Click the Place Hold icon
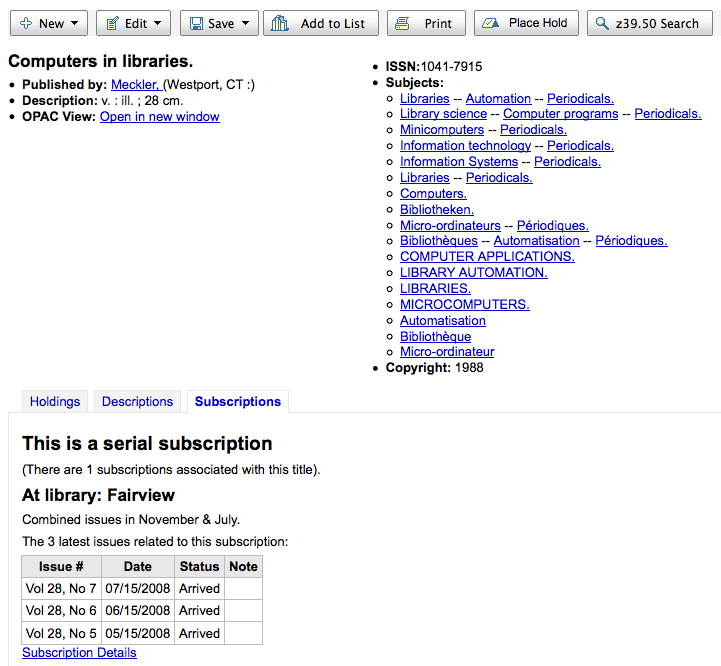Viewport: 721px width, 666px height. [x=490, y=23]
